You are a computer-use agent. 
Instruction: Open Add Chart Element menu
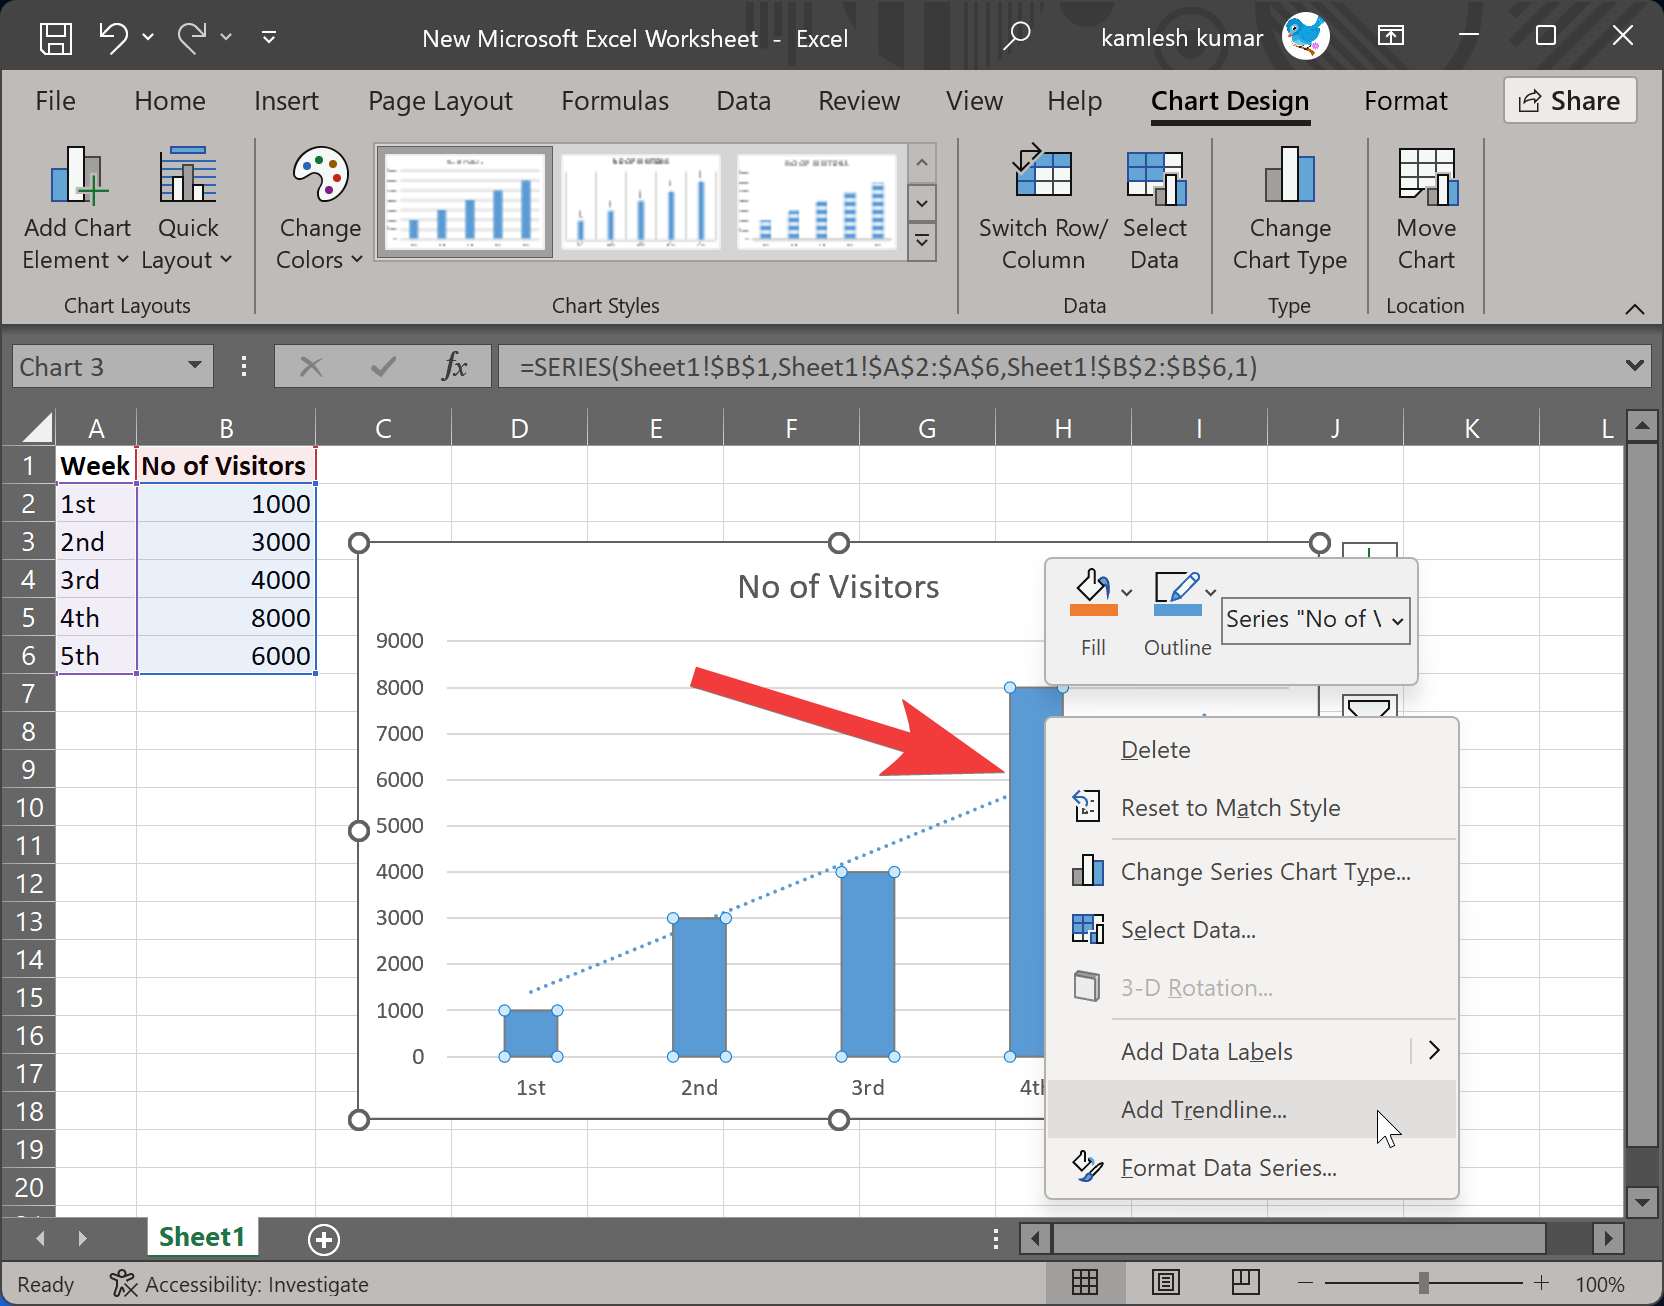pos(77,209)
